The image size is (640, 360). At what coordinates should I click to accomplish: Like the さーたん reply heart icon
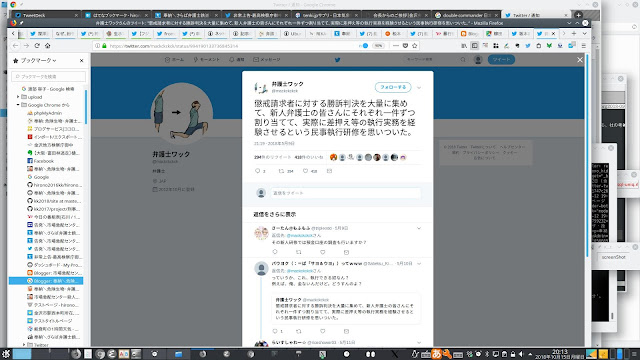pos(322,252)
